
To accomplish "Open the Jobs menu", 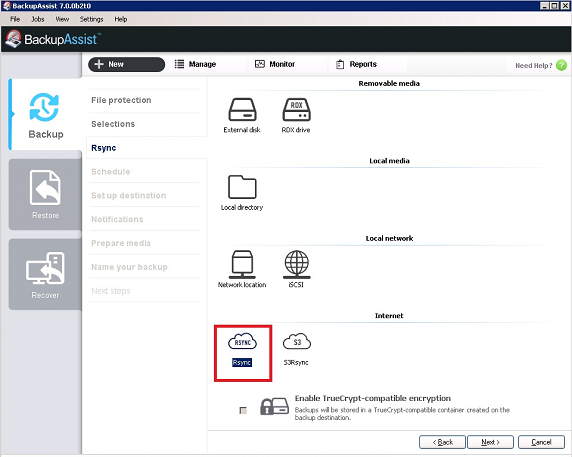I will [38, 19].
